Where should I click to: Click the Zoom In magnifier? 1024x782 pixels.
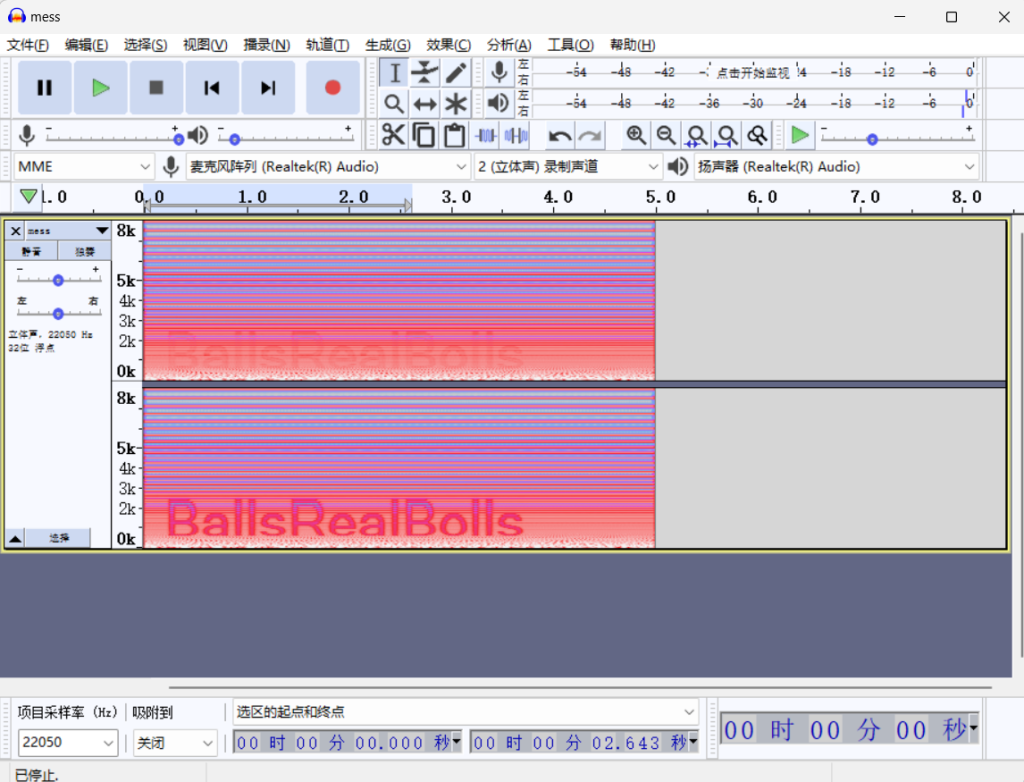[636, 135]
